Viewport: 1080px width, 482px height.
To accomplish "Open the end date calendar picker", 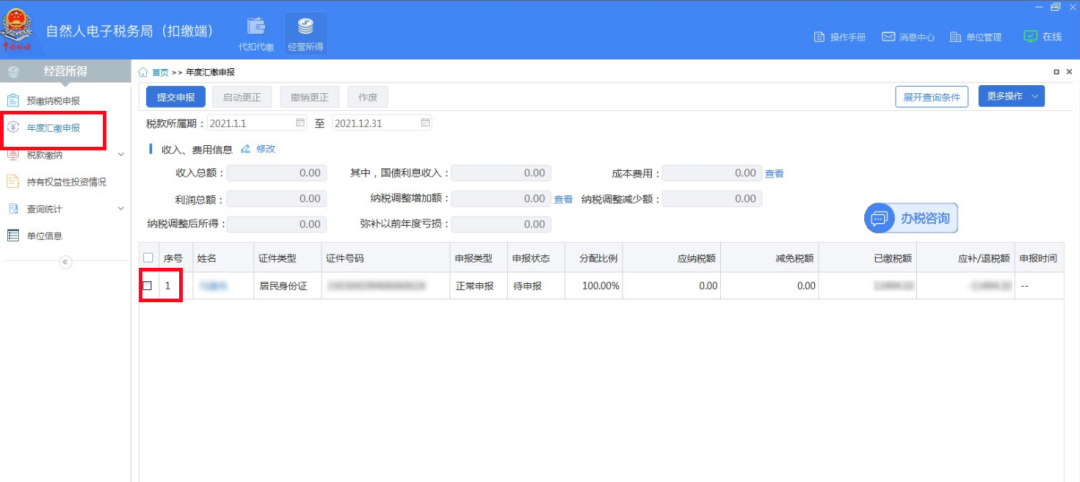I will coord(425,123).
